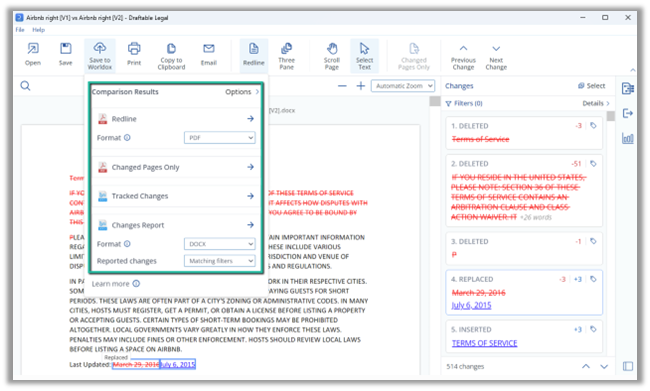Viewport: 650px width, 391px height.
Task: Click the 514 changes counter text
Action: click(x=465, y=367)
